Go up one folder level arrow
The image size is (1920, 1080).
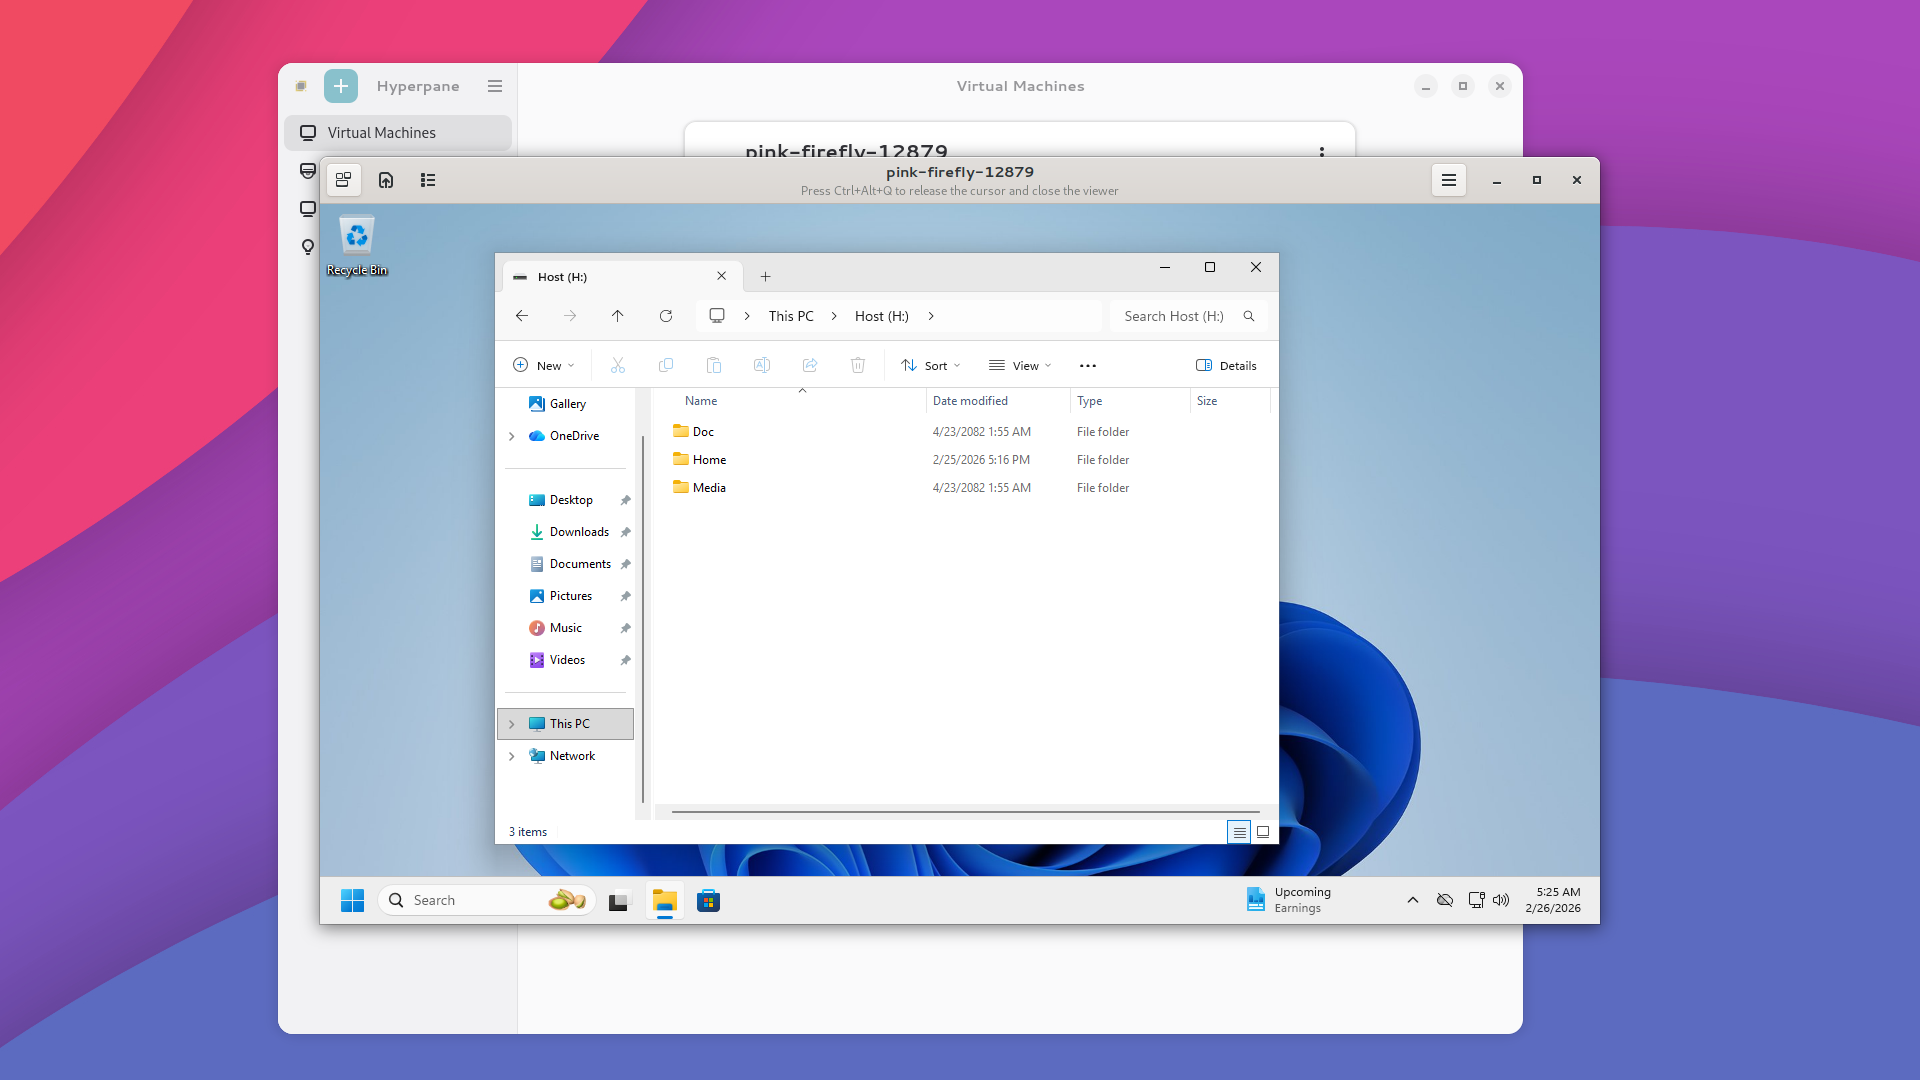click(x=618, y=316)
